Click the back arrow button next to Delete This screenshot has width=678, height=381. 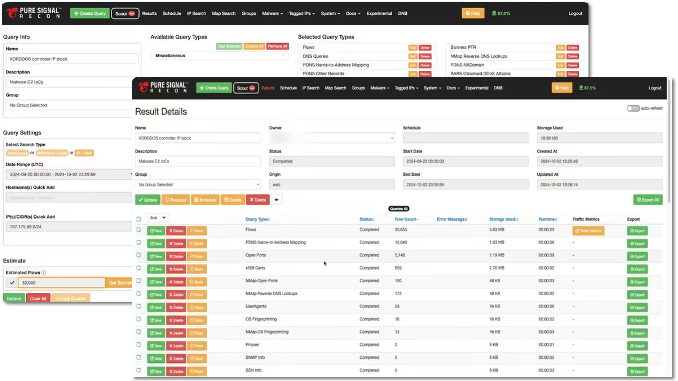click(277, 200)
